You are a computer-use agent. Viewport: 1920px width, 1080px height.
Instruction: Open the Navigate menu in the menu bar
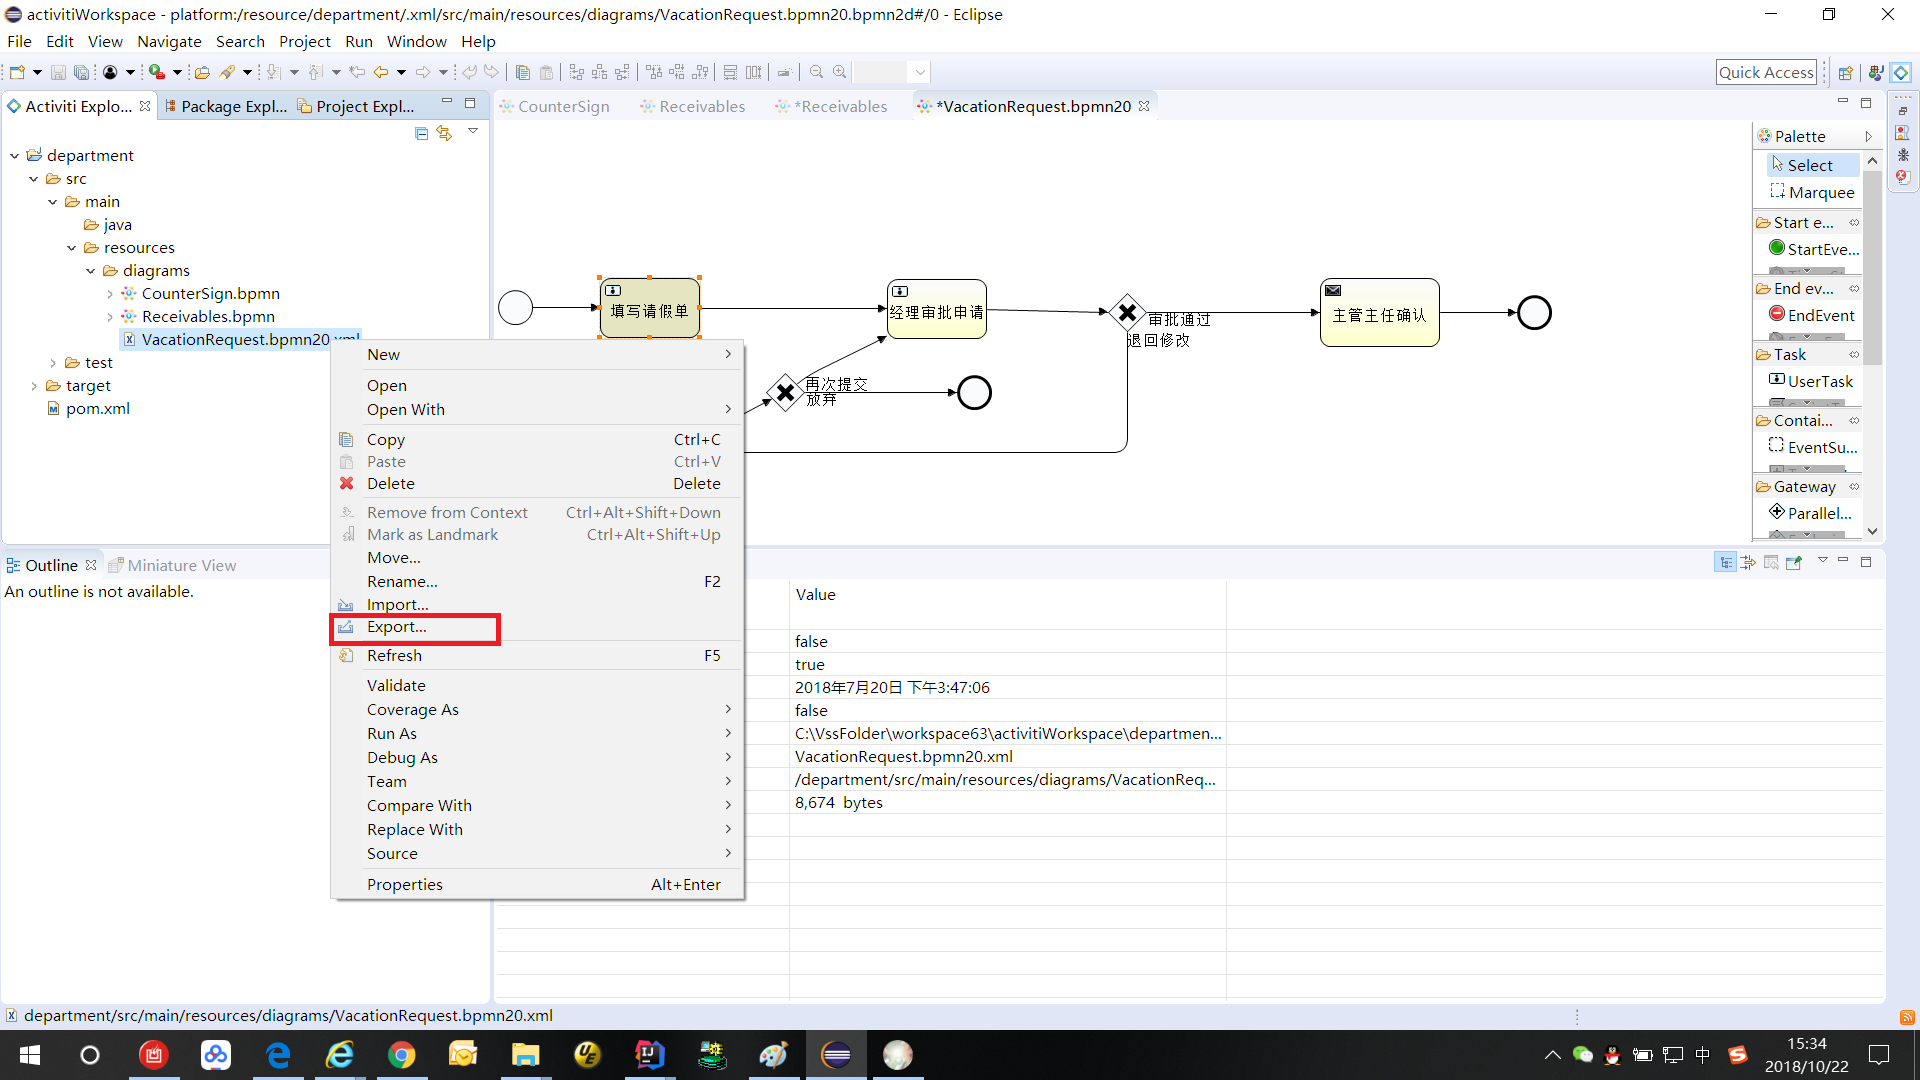click(x=169, y=41)
